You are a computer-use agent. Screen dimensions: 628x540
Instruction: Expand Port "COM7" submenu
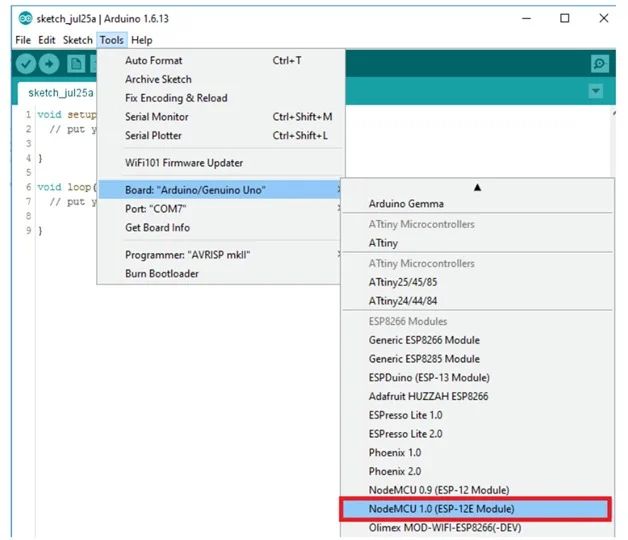coord(220,209)
